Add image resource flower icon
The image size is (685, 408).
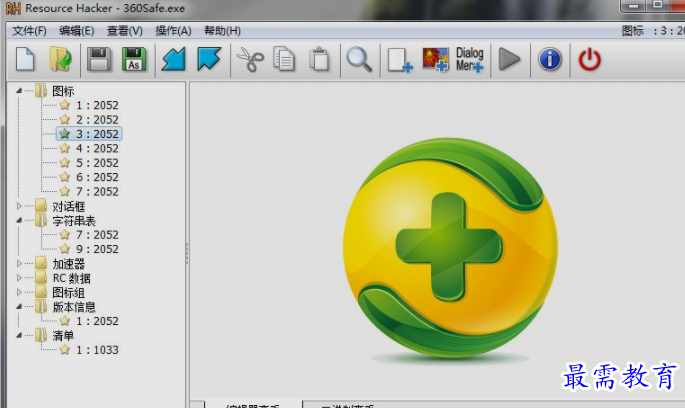pyautogui.click(x=435, y=59)
